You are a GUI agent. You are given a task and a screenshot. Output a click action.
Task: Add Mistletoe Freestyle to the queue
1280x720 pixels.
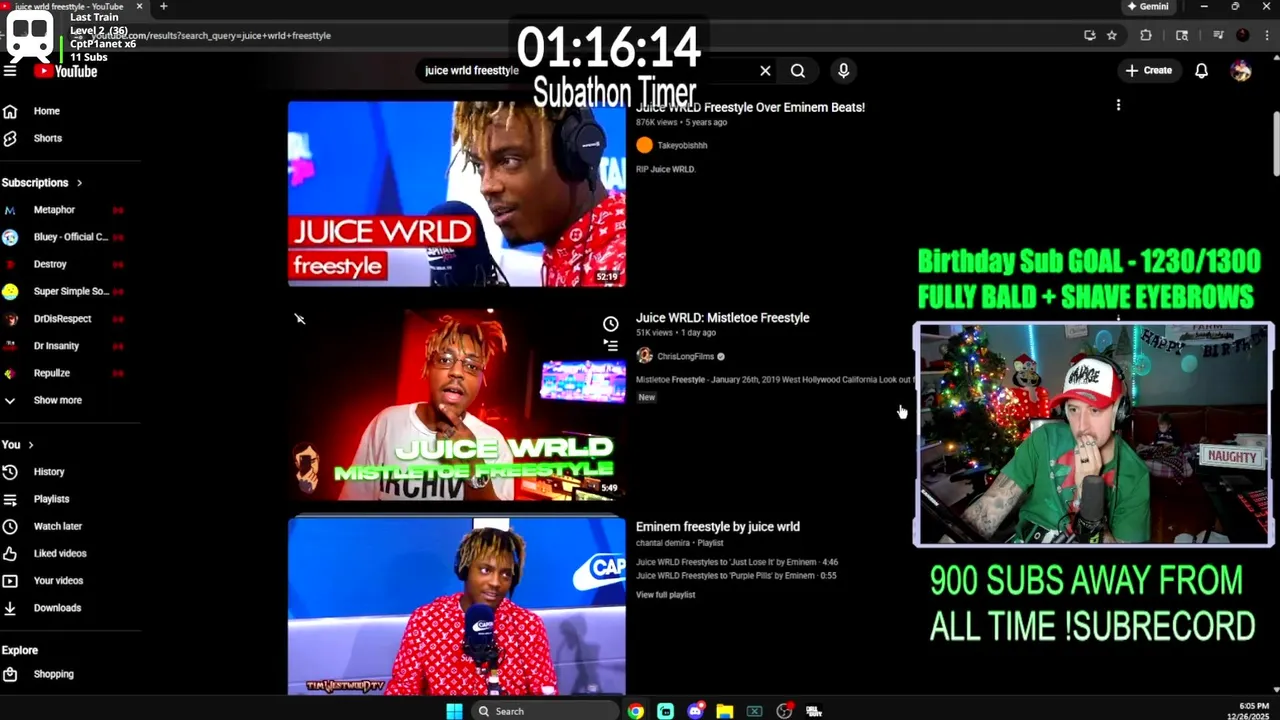click(x=610, y=345)
